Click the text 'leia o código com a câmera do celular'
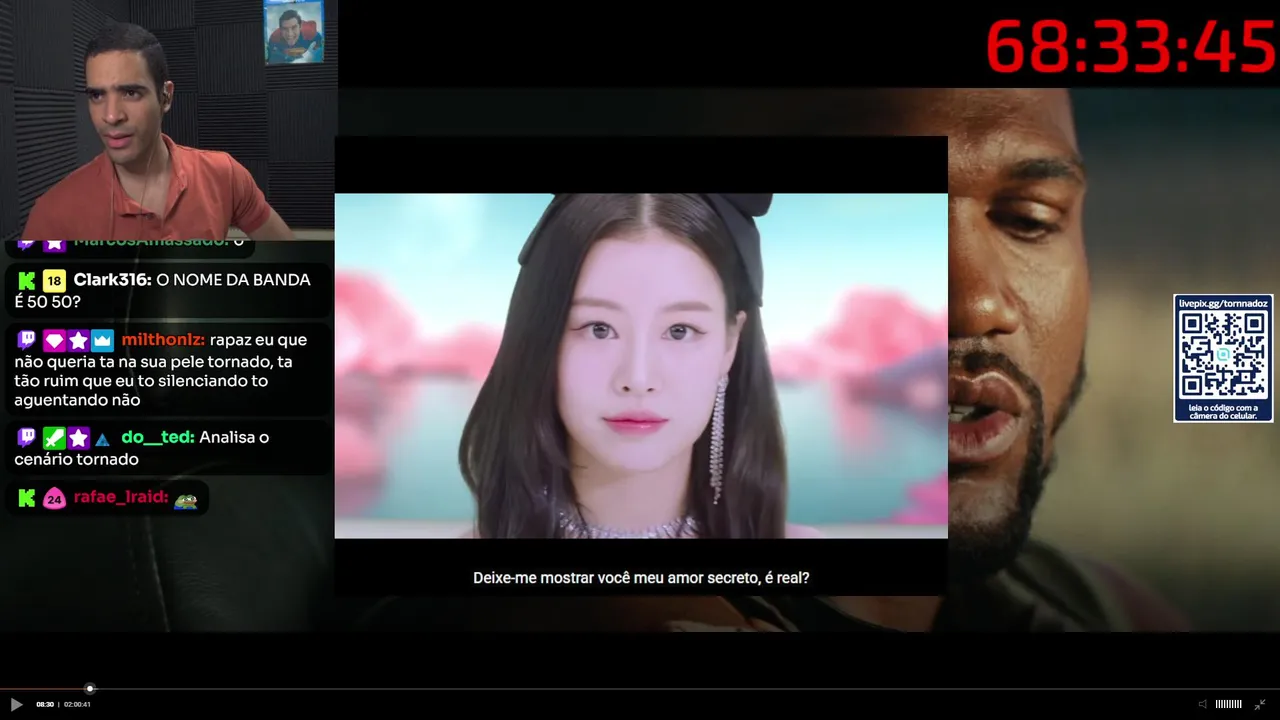This screenshot has height=720, width=1280. point(1223,411)
